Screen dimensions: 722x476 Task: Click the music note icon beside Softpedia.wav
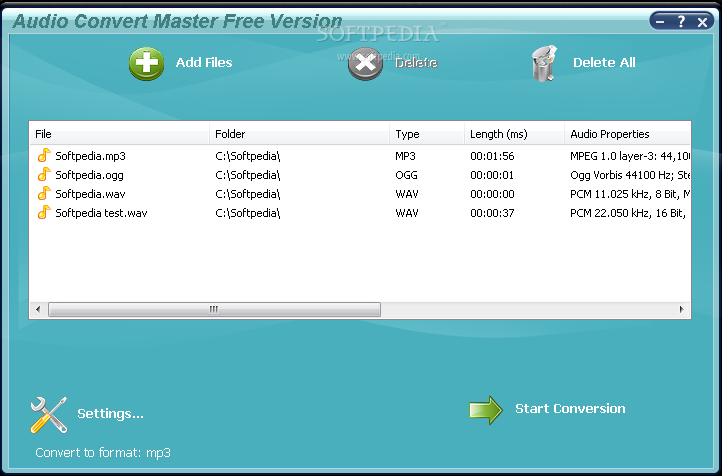(44, 193)
